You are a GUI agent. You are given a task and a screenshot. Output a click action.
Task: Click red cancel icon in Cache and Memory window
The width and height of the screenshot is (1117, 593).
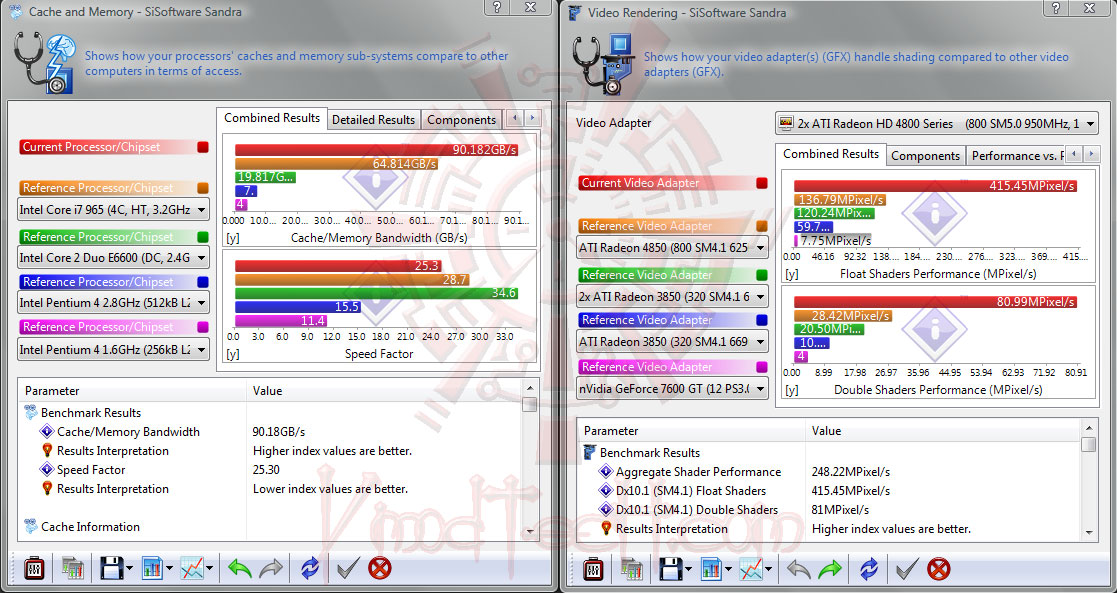point(380,568)
